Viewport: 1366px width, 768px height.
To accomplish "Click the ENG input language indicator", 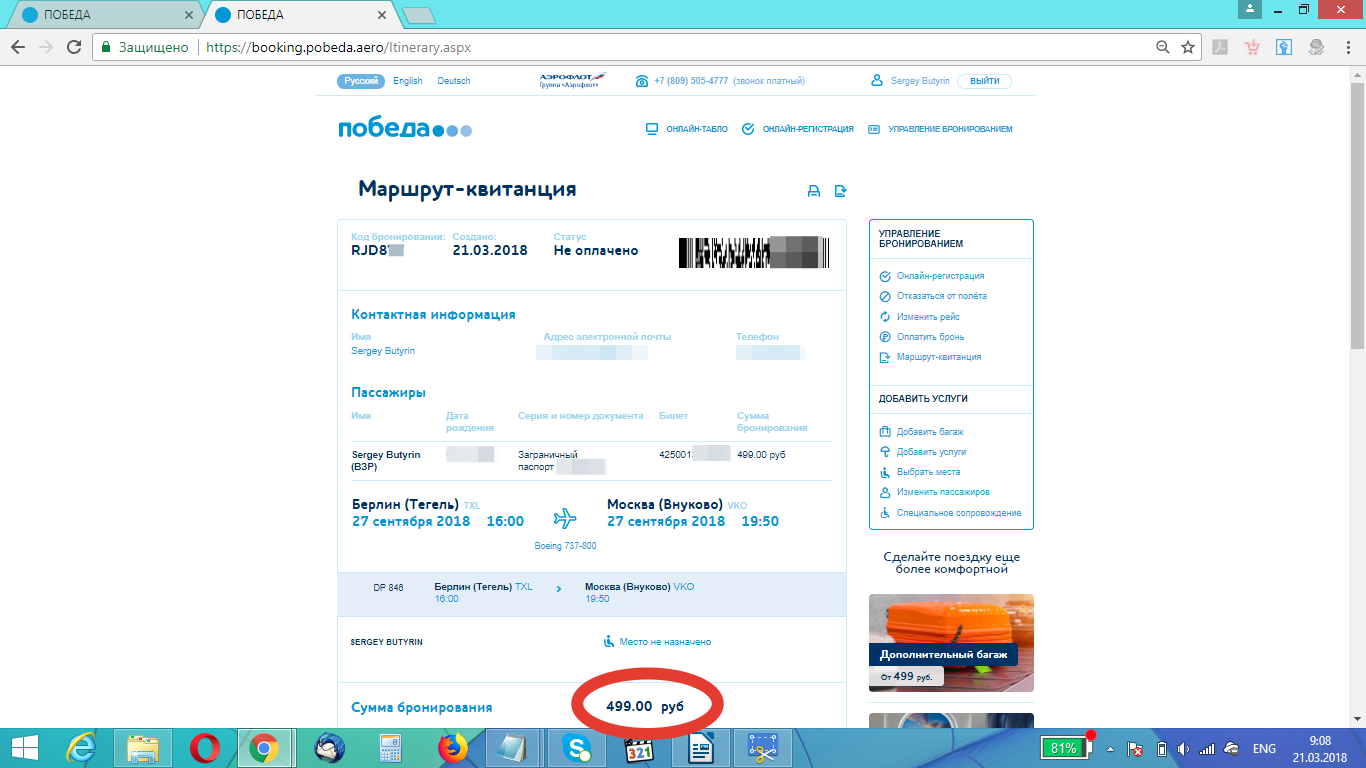I will pos(1264,749).
